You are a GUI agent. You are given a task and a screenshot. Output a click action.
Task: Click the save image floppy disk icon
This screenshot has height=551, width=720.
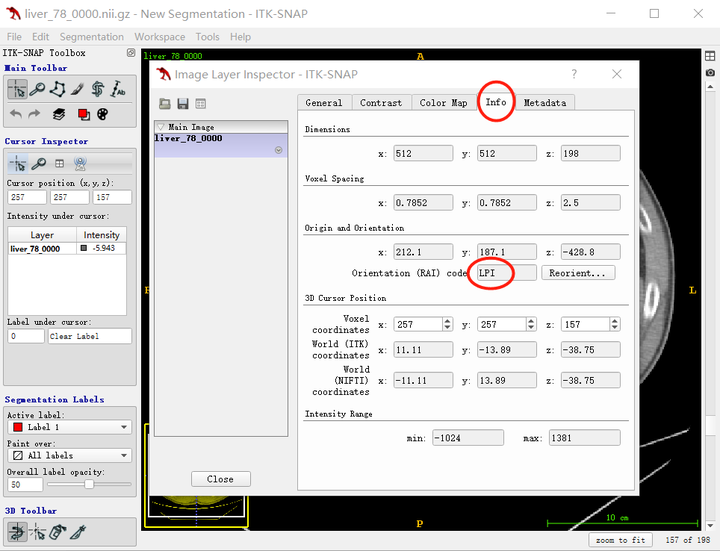(183, 104)
